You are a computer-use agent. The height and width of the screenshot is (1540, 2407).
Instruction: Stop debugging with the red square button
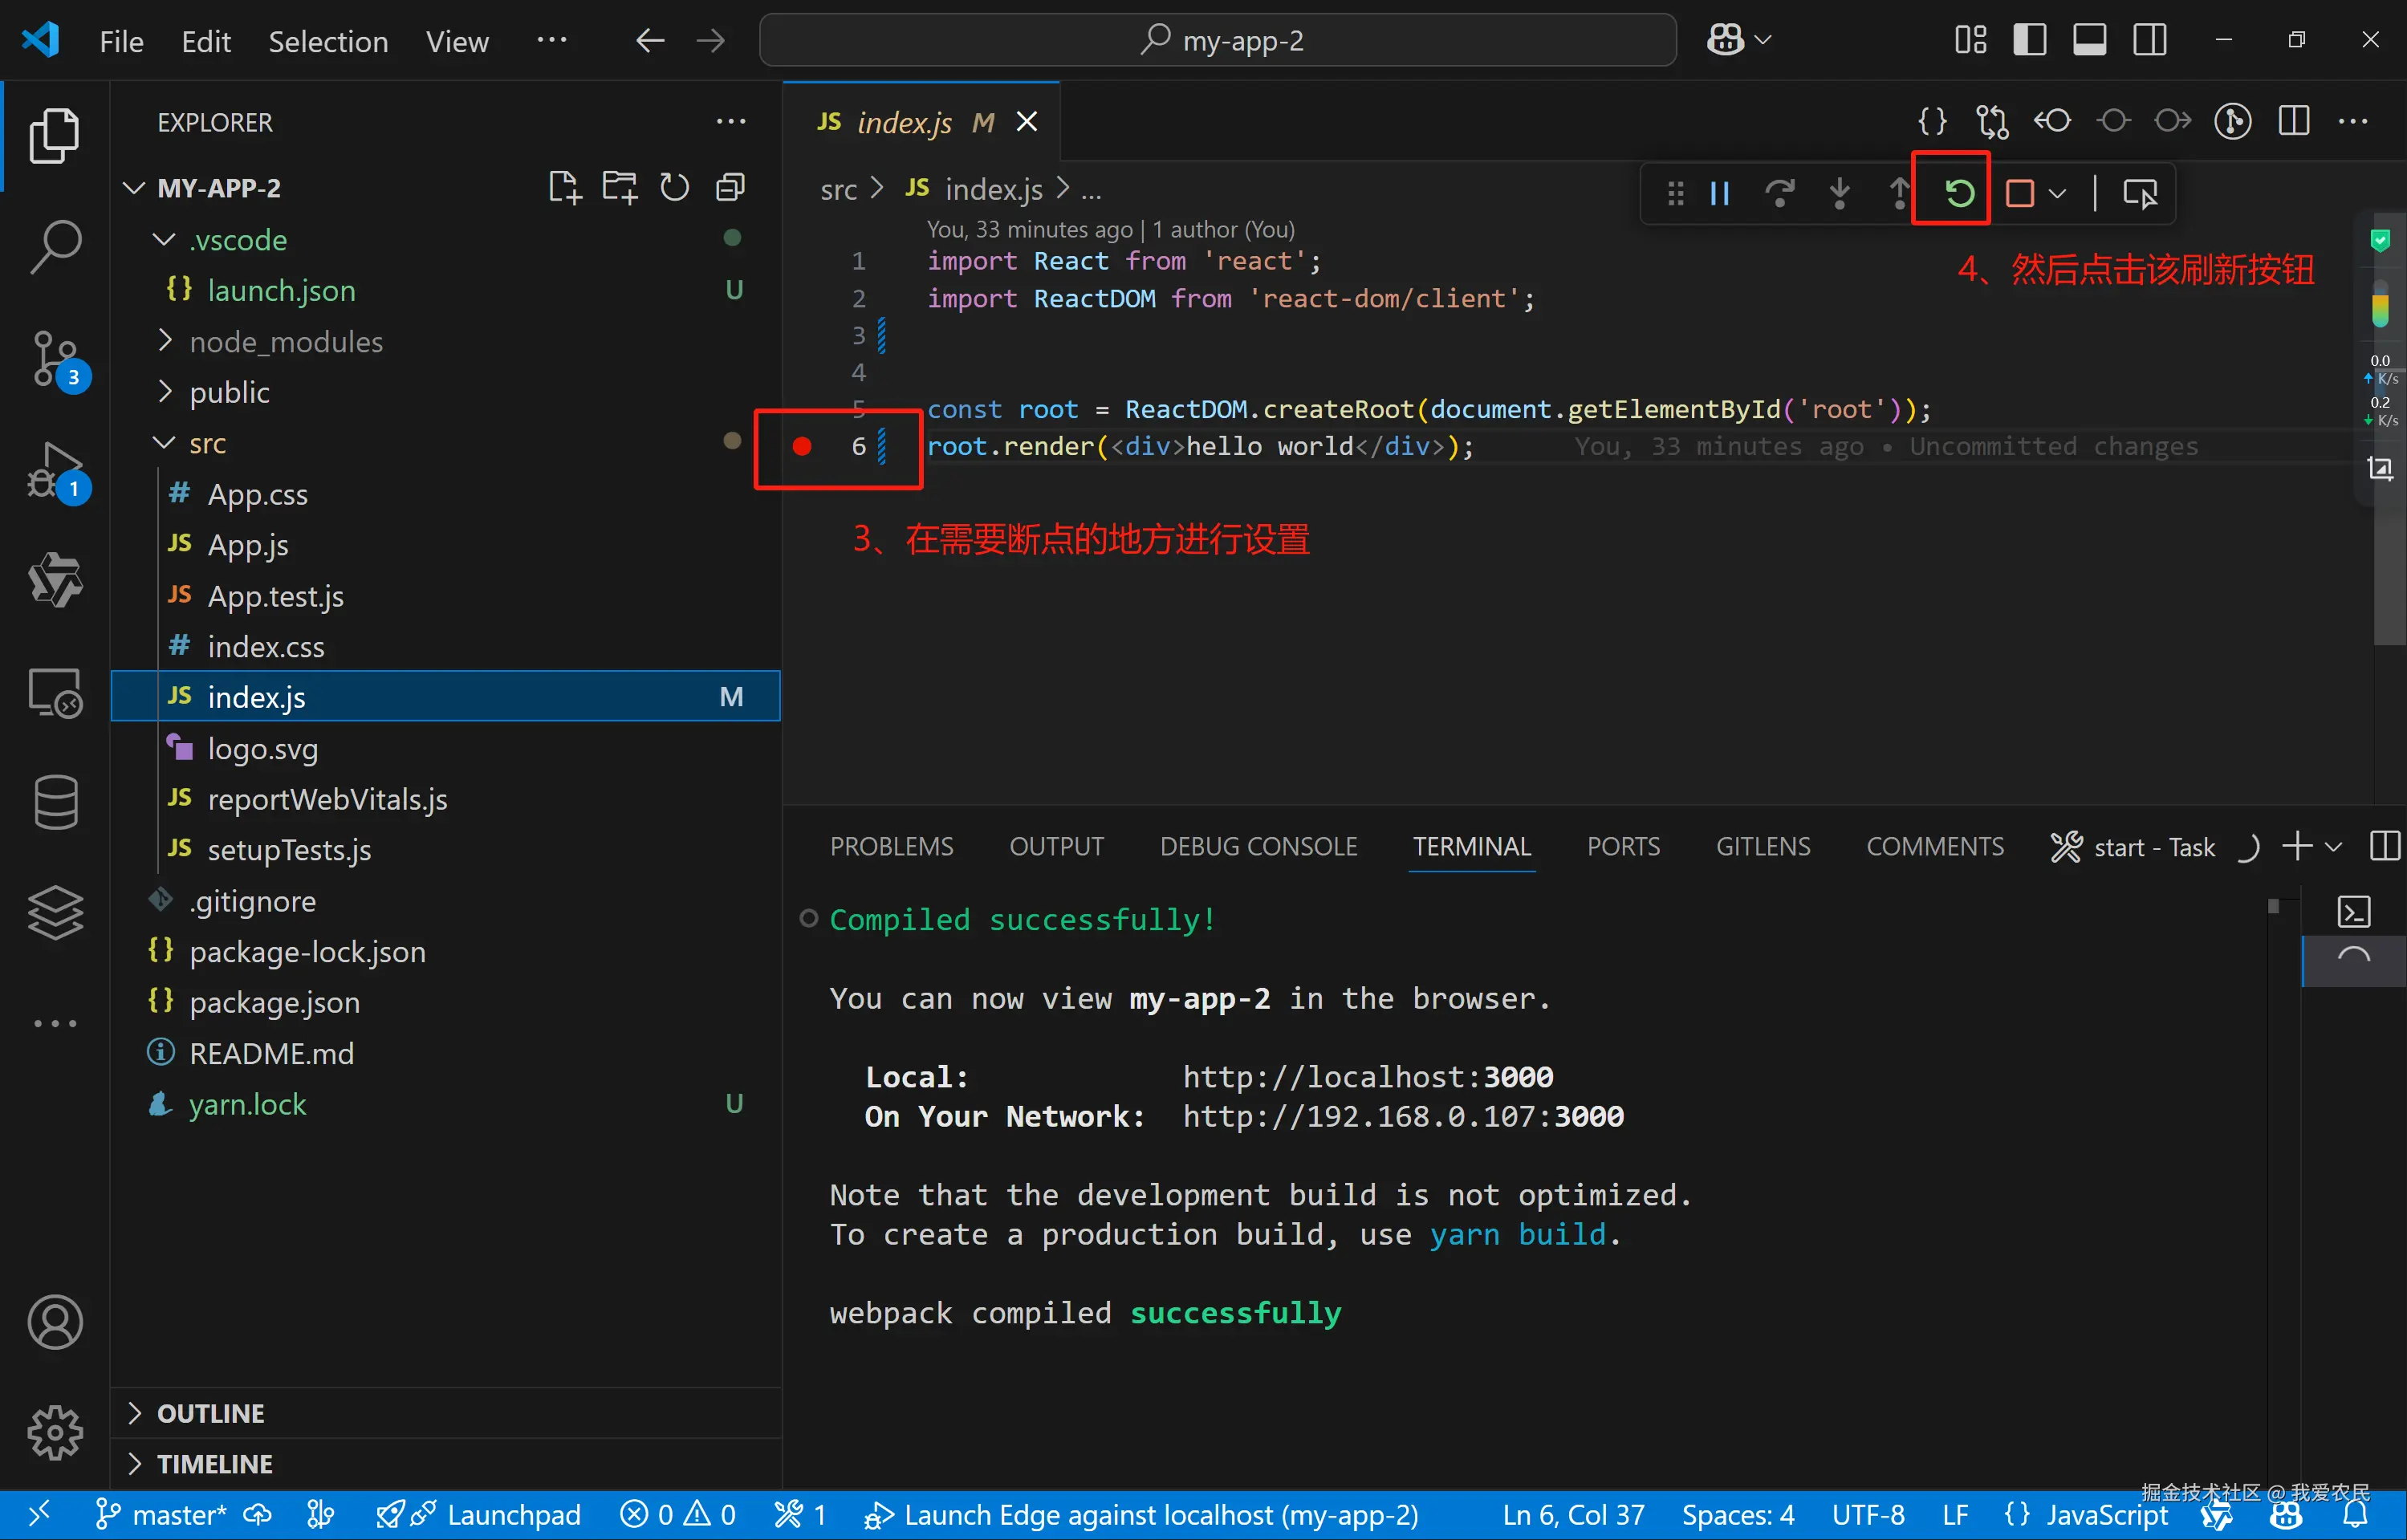2020,193
